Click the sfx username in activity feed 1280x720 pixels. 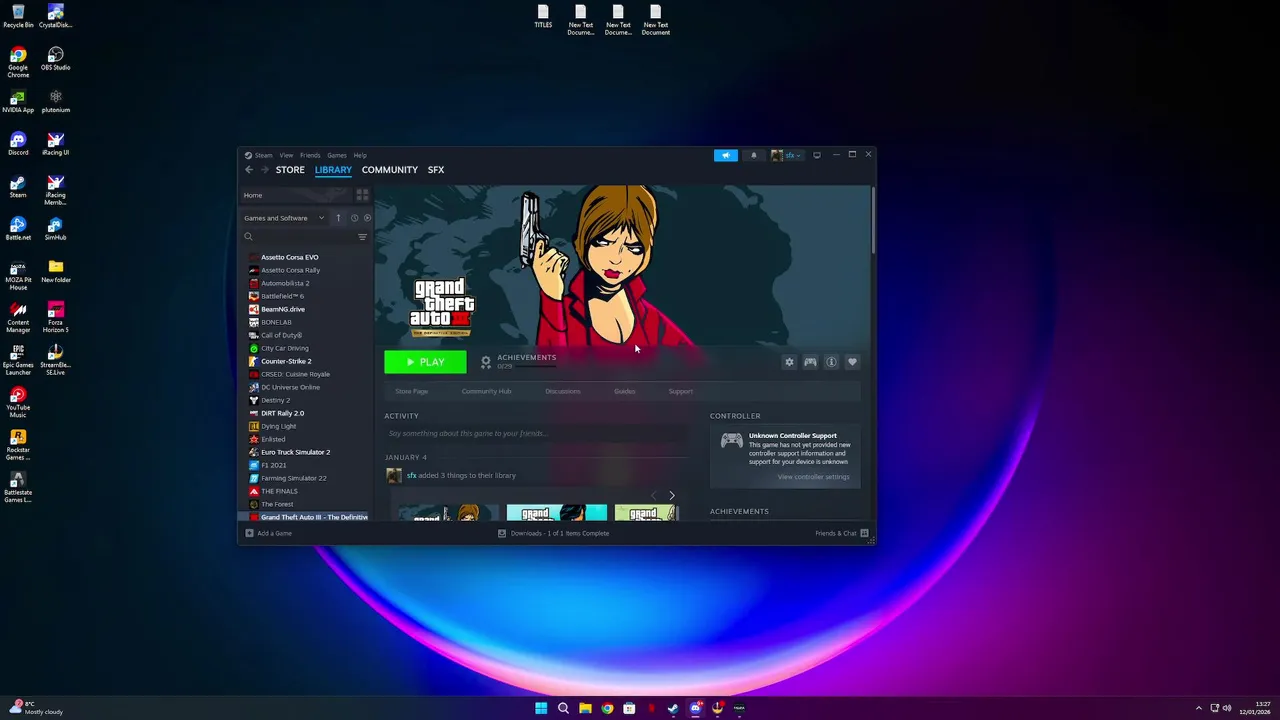[411, 476]
